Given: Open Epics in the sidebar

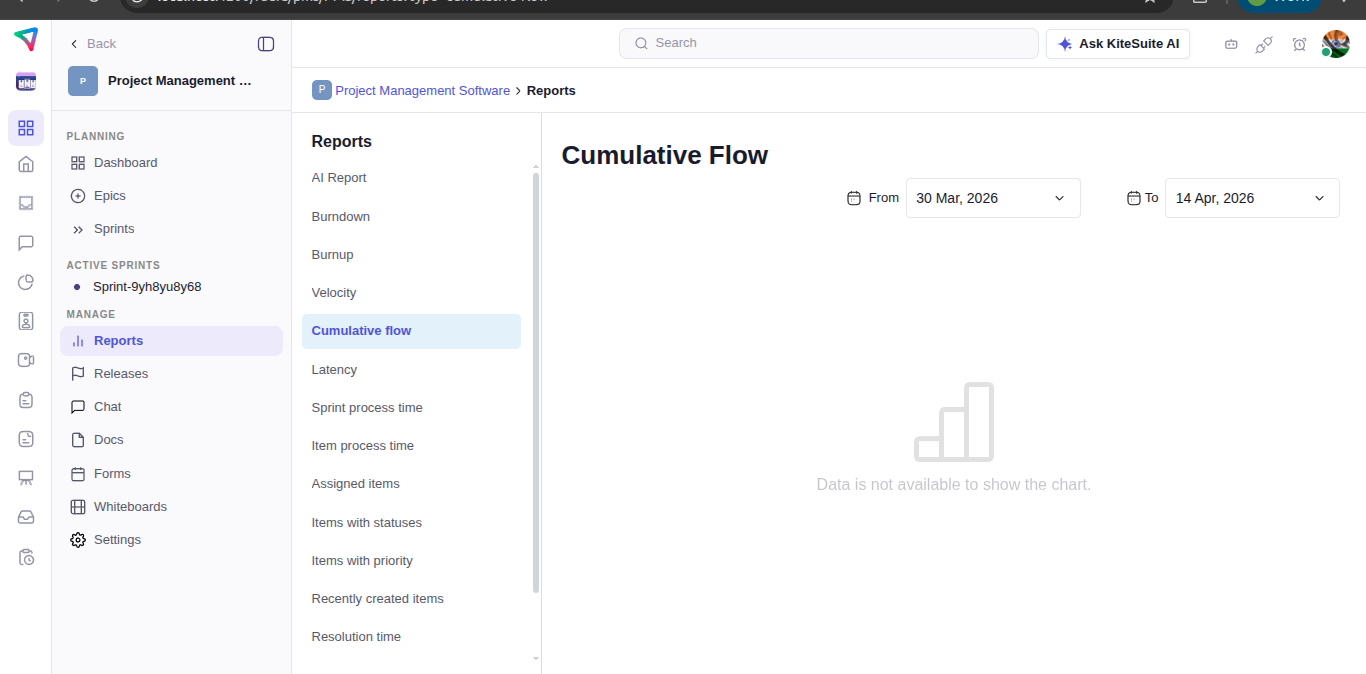Looking at the screenshot, I should pos(171,196).
